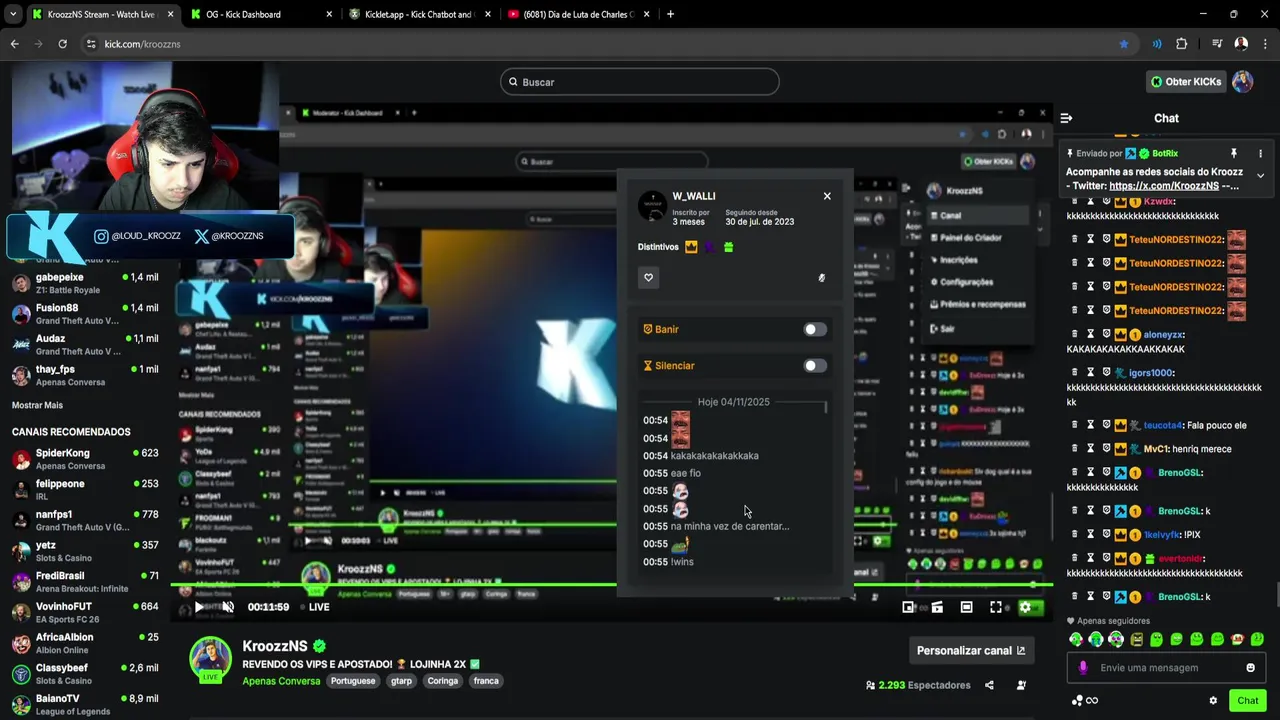Close the W_WALLI user card
Screen dimensions: 1280x720
pos(827,196)
